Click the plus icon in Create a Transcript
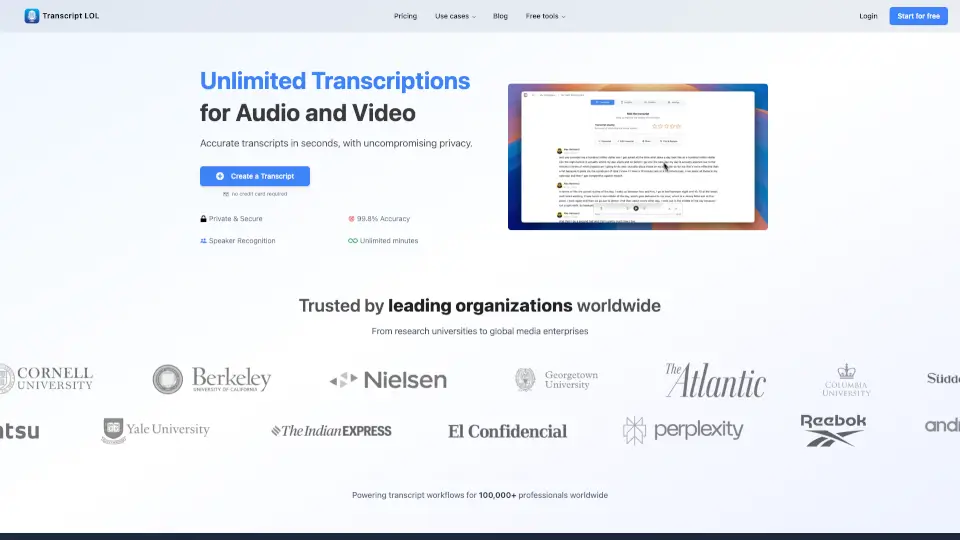The height and width of the screenshot is (540, 960). [220, 176]
